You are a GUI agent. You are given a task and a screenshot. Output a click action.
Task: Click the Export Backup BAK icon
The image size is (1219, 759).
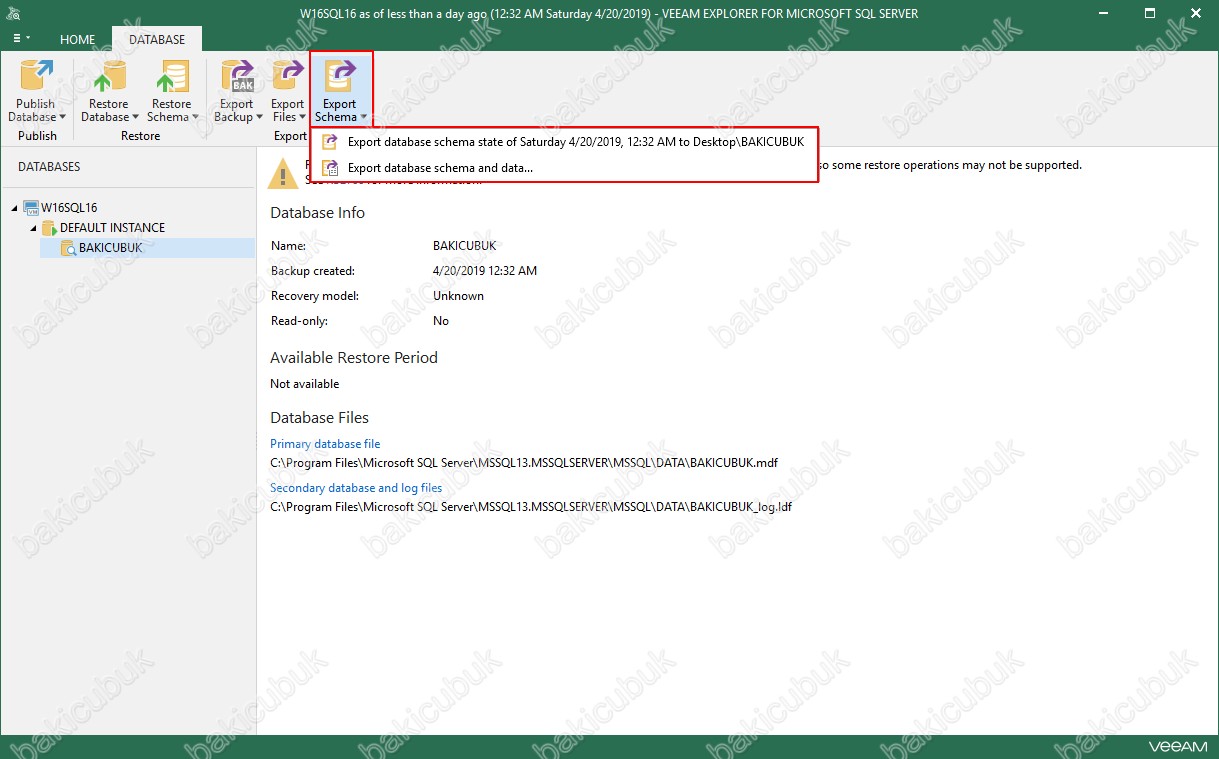pyautogui.click(x=237, y=76)
